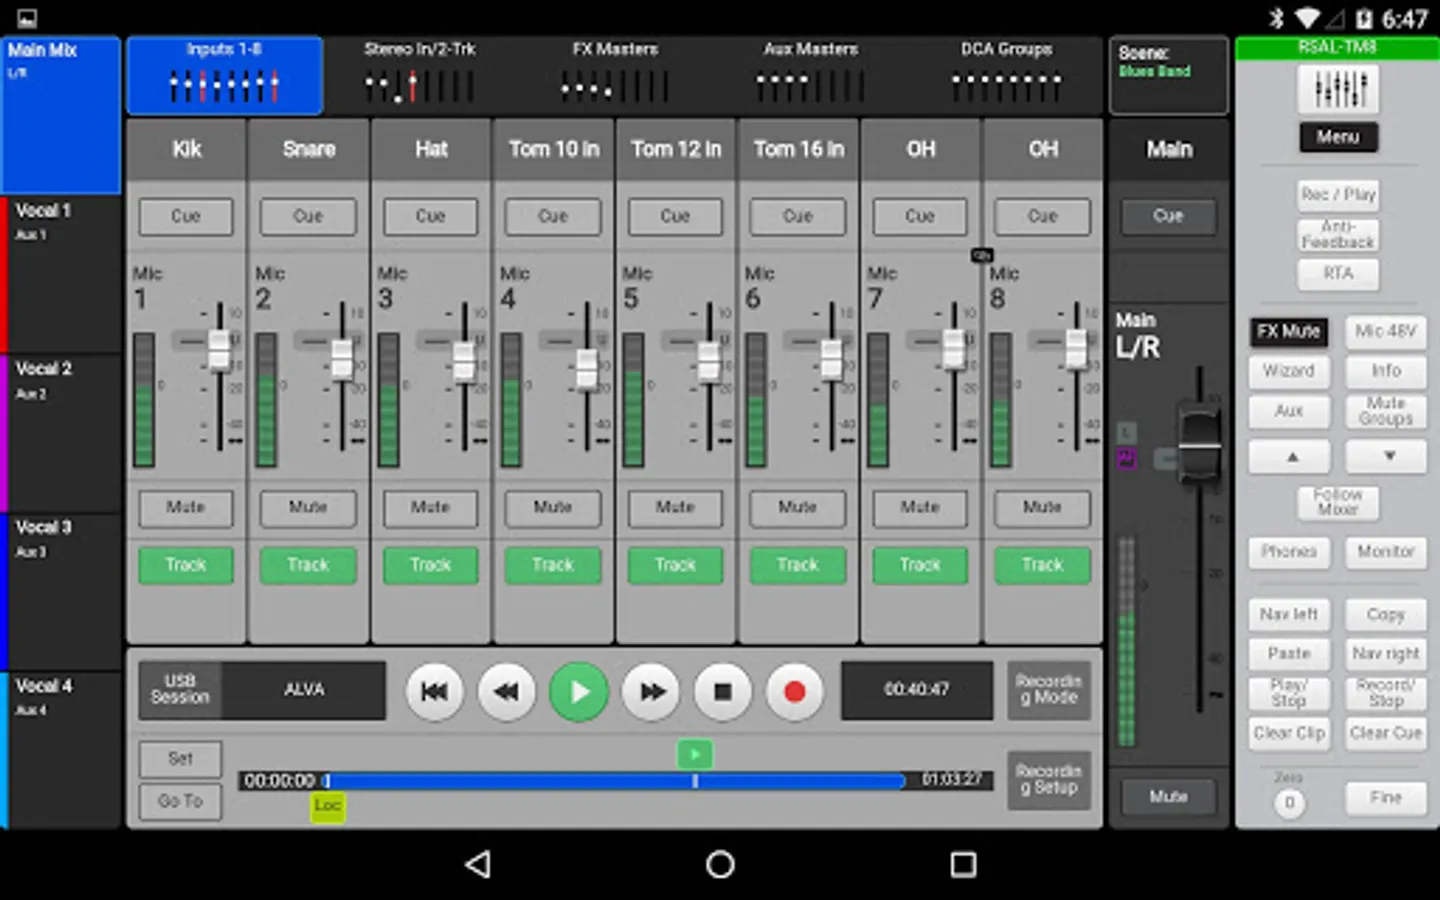Toggle the Follow Mixer option

coord(1338,502)
